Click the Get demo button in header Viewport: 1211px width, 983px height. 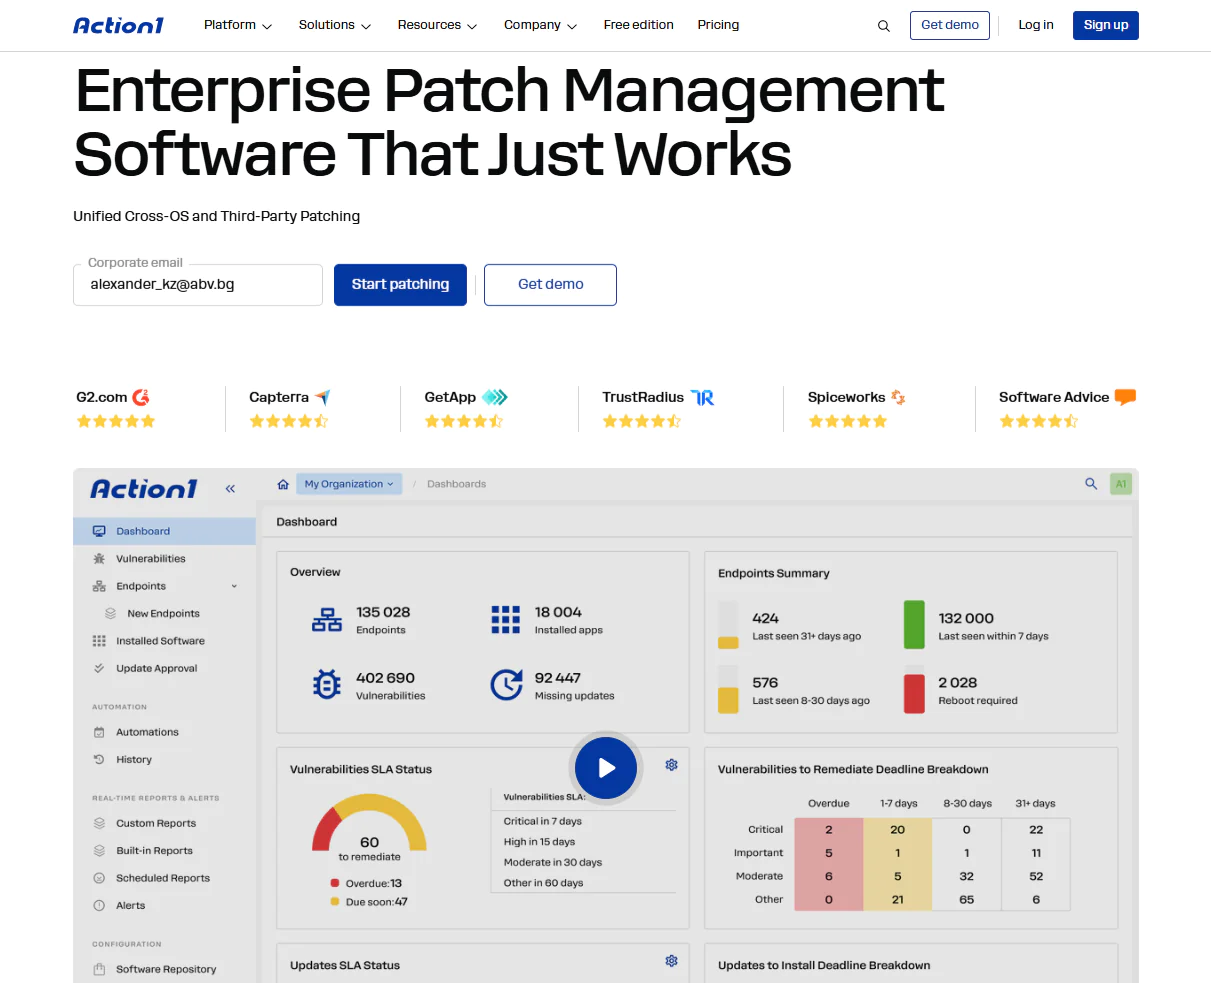pos(950,25)
